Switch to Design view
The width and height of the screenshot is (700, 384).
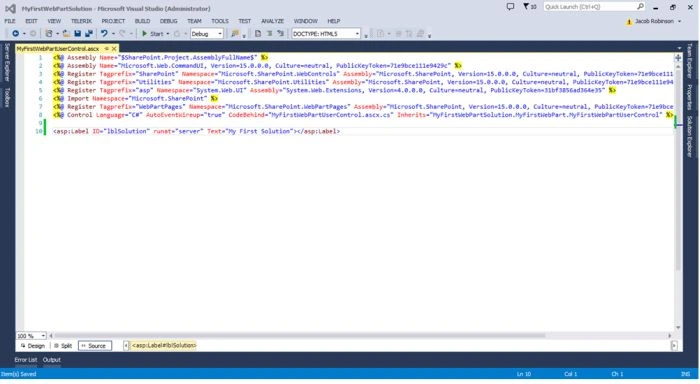[33, 346]
